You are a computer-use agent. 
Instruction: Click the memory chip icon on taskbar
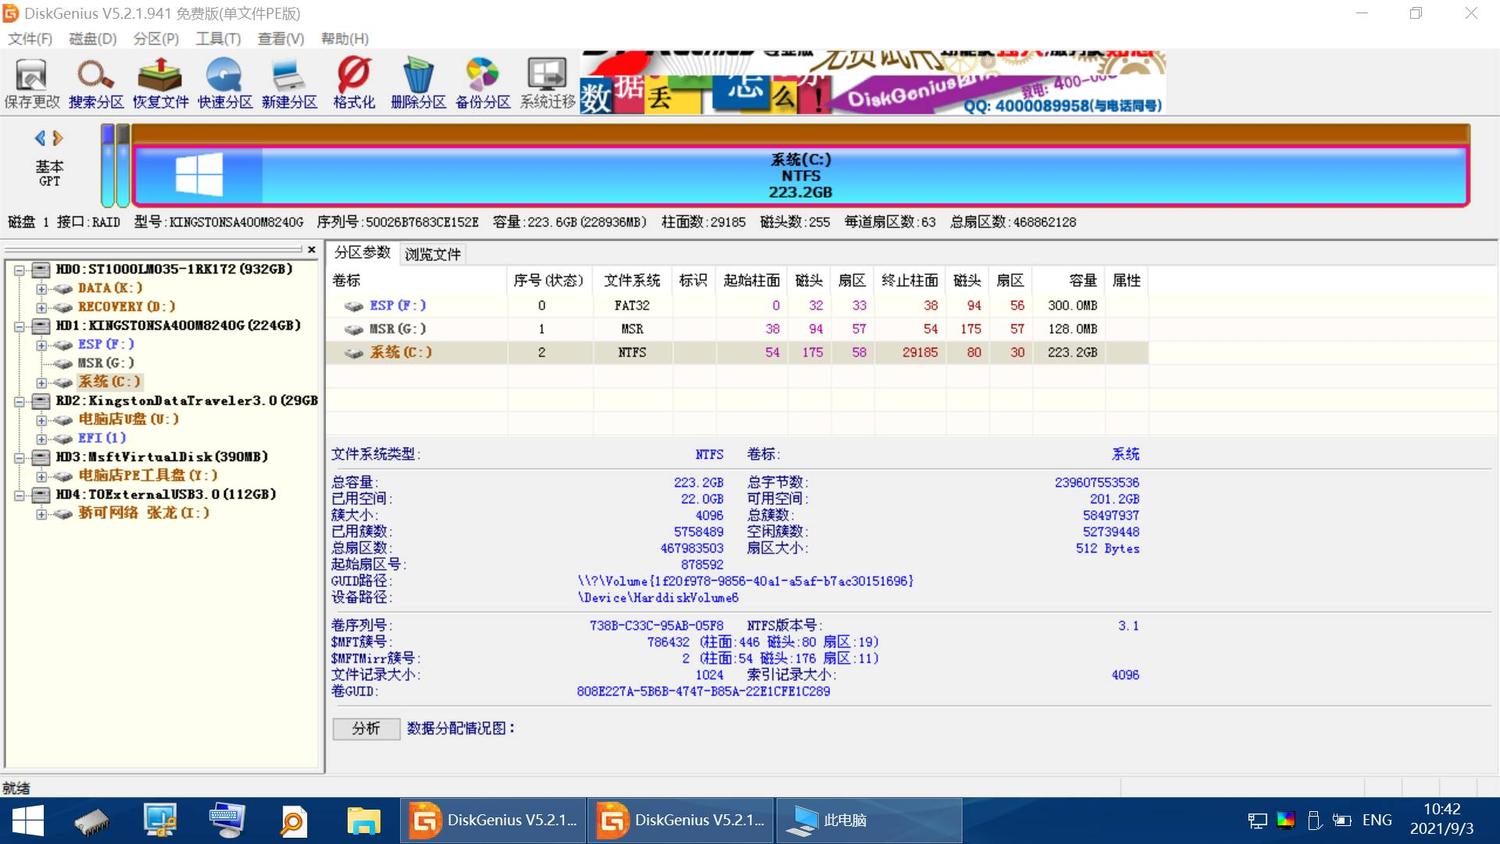click(91, 821)
